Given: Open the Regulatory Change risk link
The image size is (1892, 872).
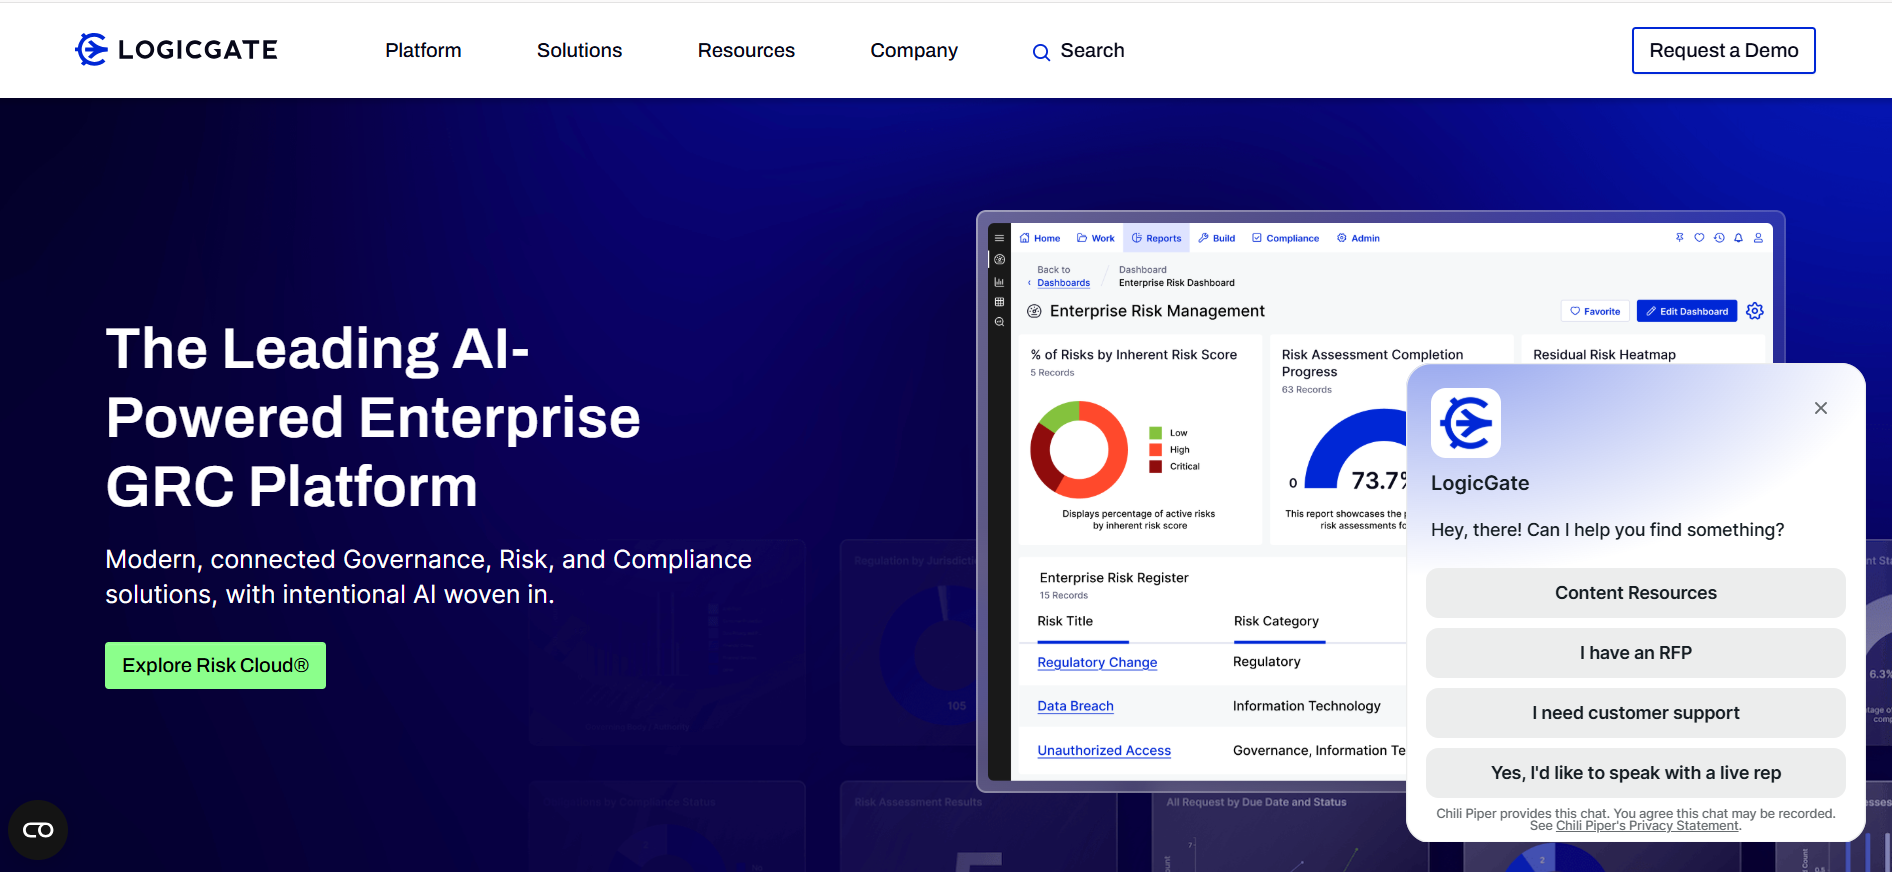Looking at the screenshot, I should (1097, 662).
